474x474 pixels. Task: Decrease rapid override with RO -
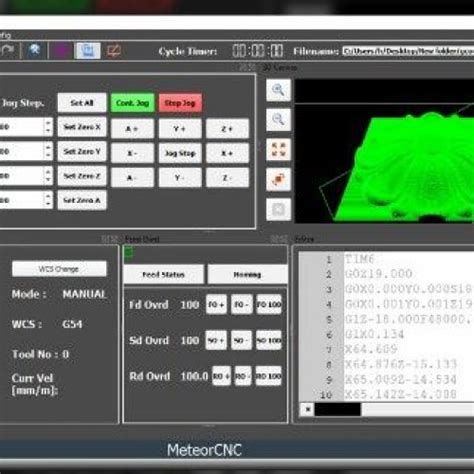pos(243,376)
